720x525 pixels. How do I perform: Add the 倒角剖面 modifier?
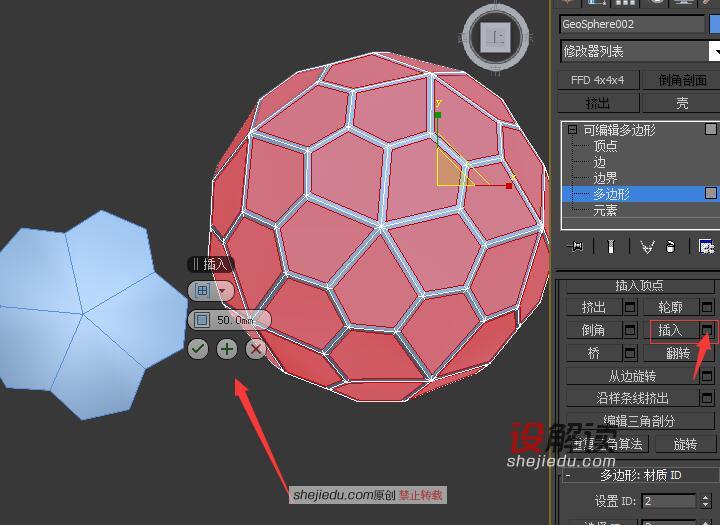(x=682, y=80)
